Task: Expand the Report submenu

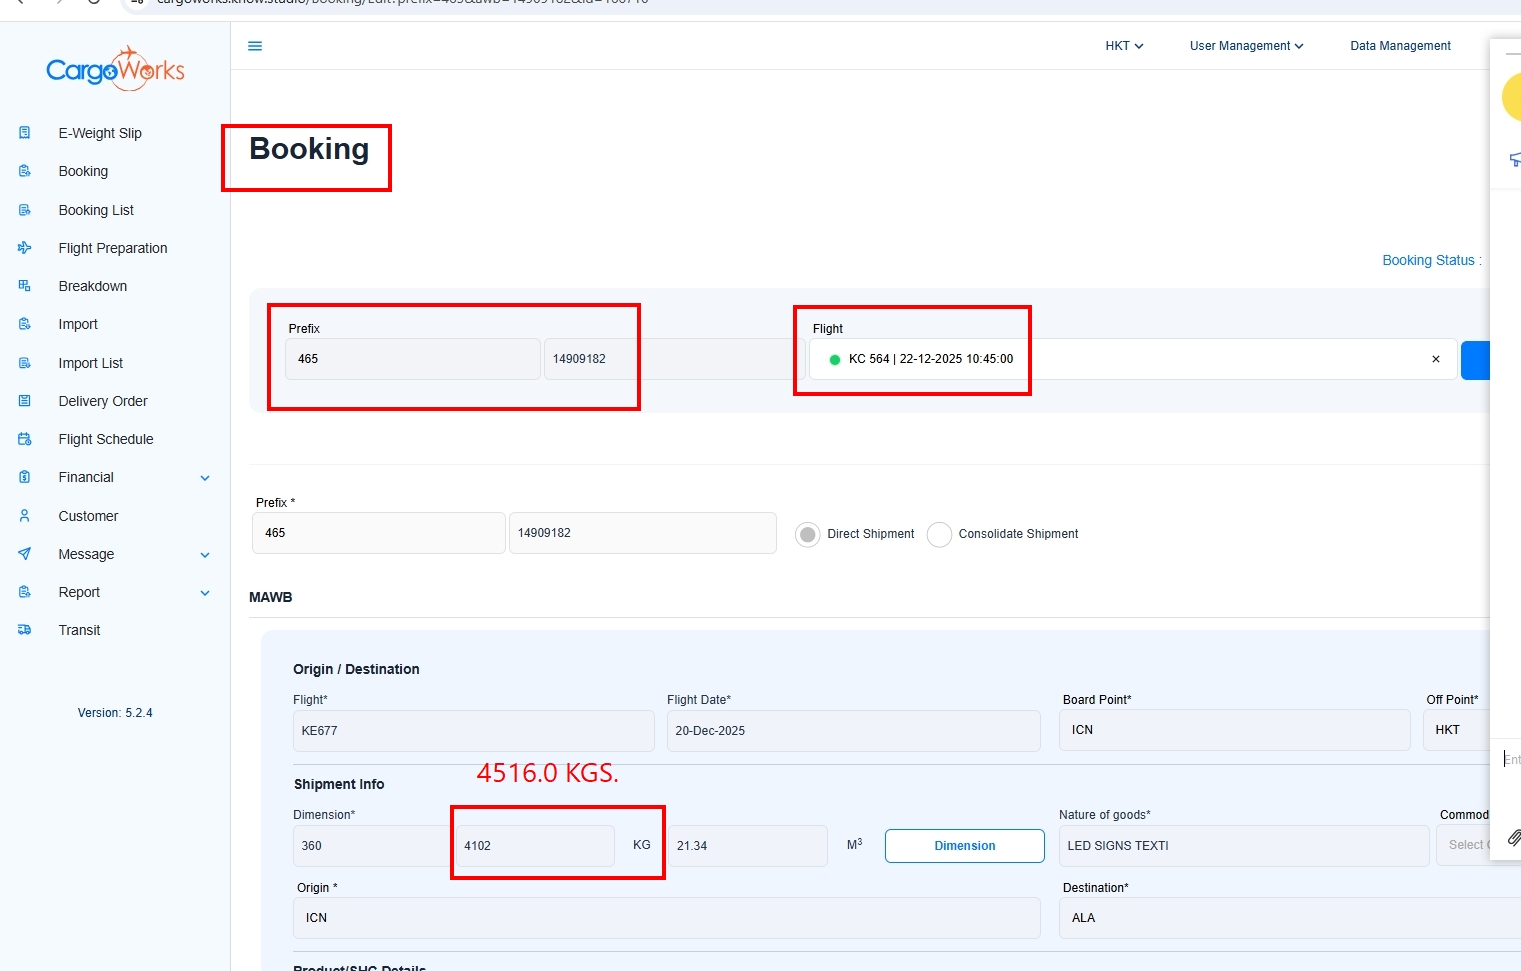Action: tap(205, 593)
